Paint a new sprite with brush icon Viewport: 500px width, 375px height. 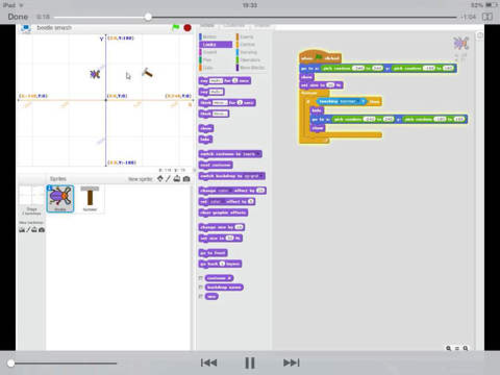click(x=168, y=179)
